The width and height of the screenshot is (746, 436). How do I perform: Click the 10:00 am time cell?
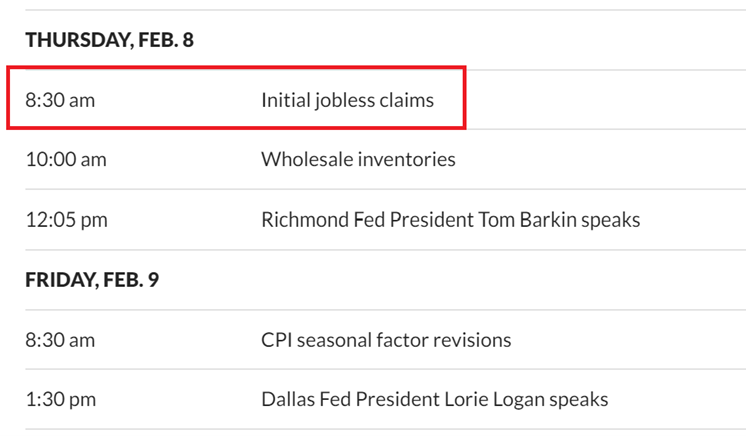(x=65, y=159)
